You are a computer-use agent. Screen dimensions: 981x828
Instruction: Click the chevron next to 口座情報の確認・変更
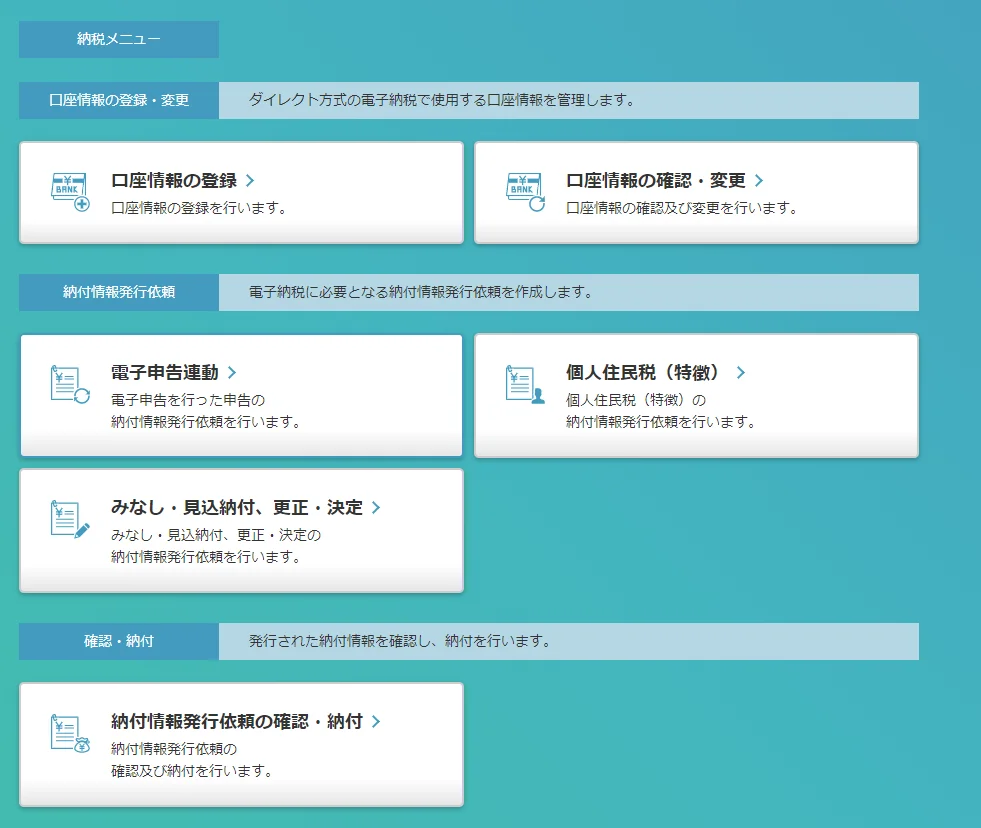pos(759,180)
